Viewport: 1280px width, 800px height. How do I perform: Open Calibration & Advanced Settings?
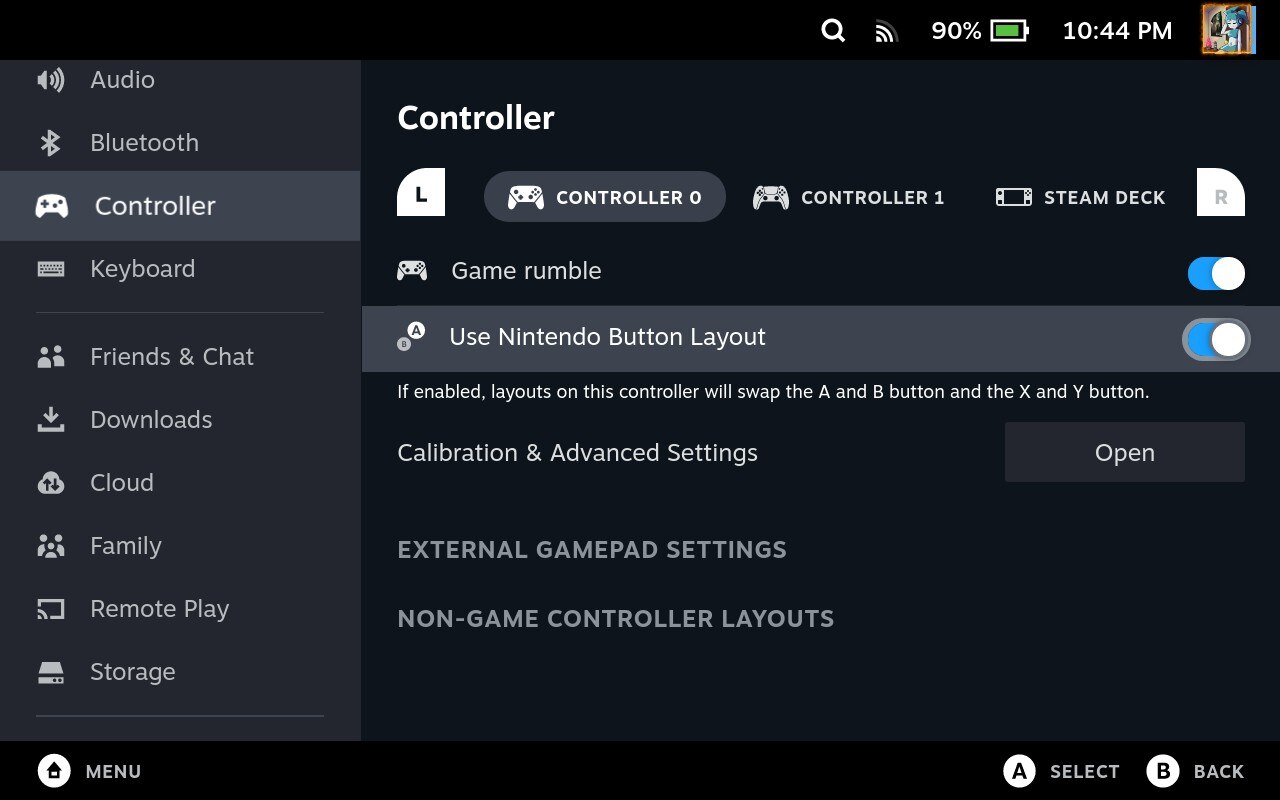click(x=1125, y=452)
